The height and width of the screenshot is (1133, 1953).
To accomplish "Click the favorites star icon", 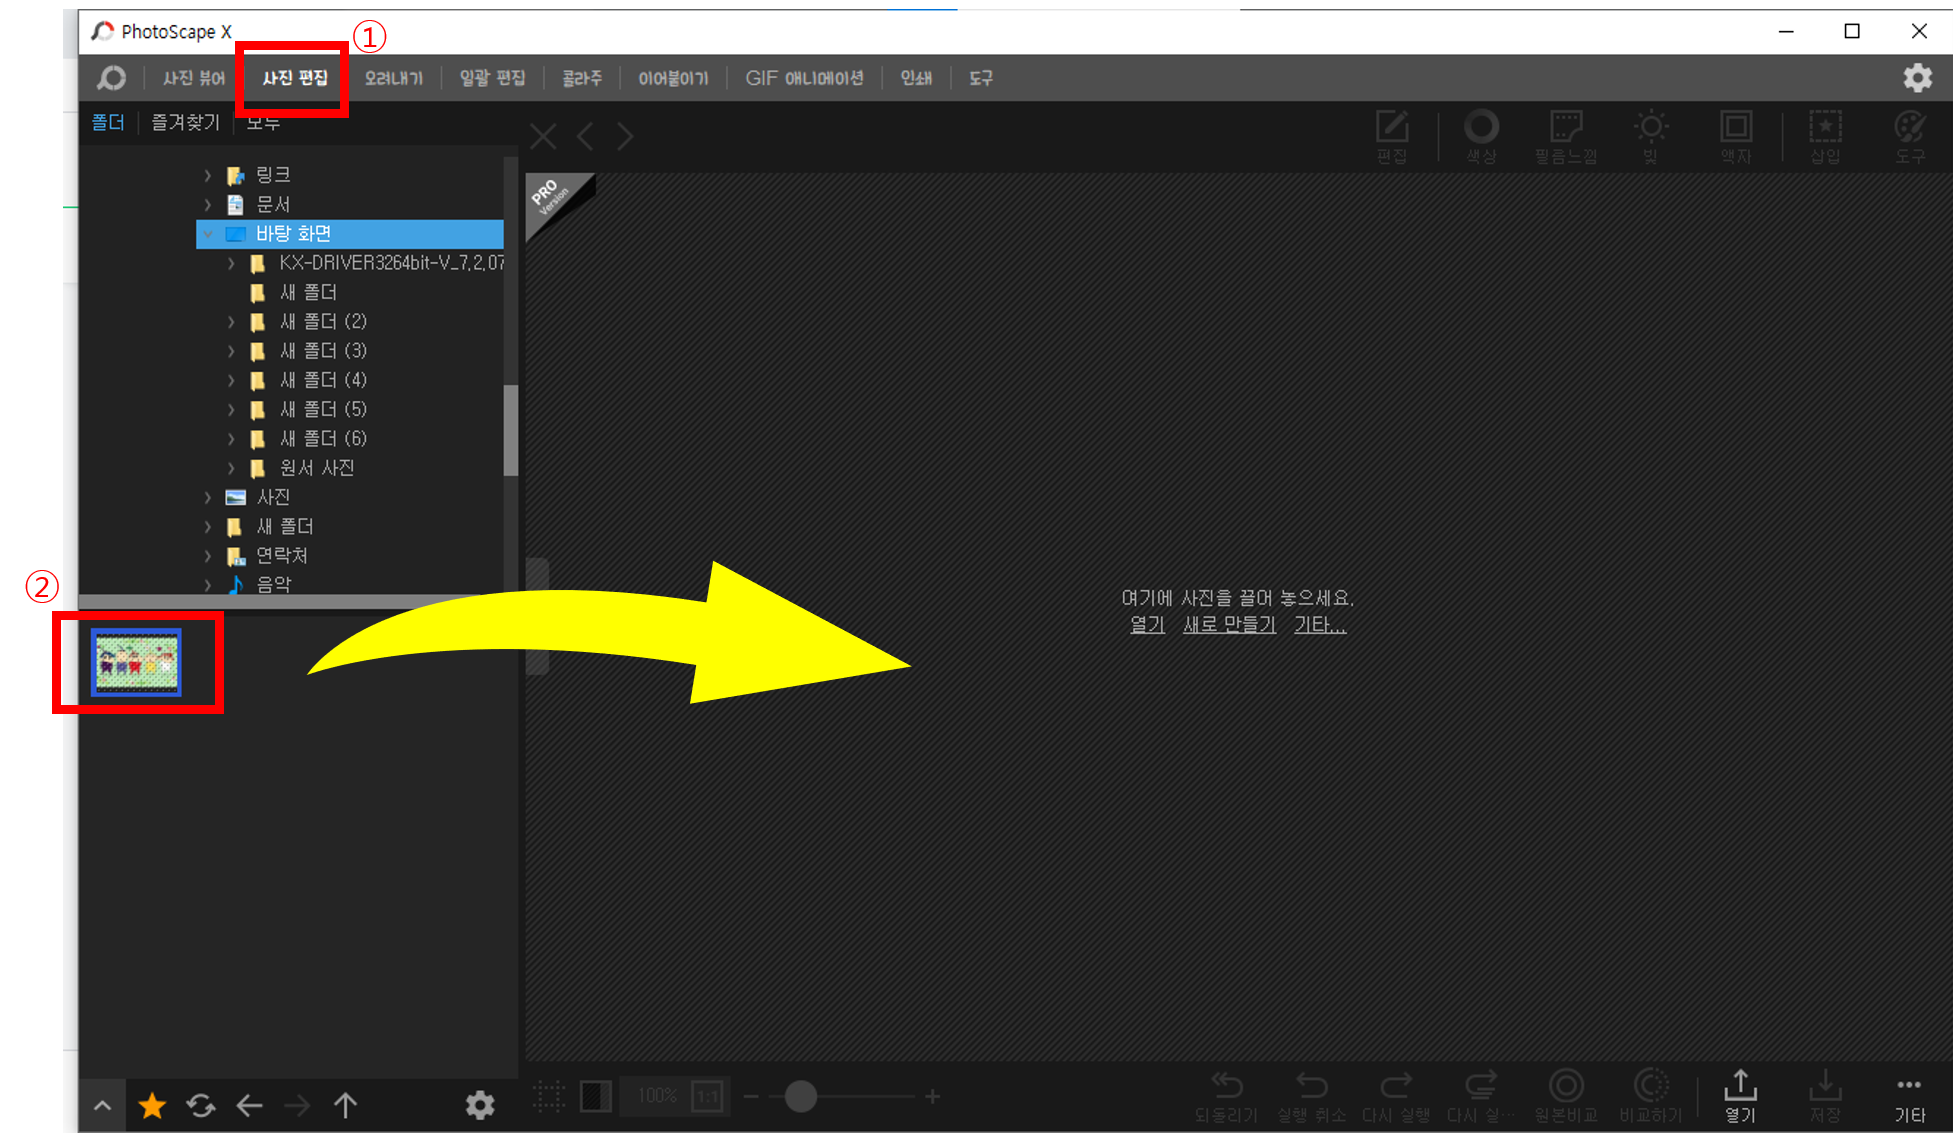I will tap(152, 1105).
